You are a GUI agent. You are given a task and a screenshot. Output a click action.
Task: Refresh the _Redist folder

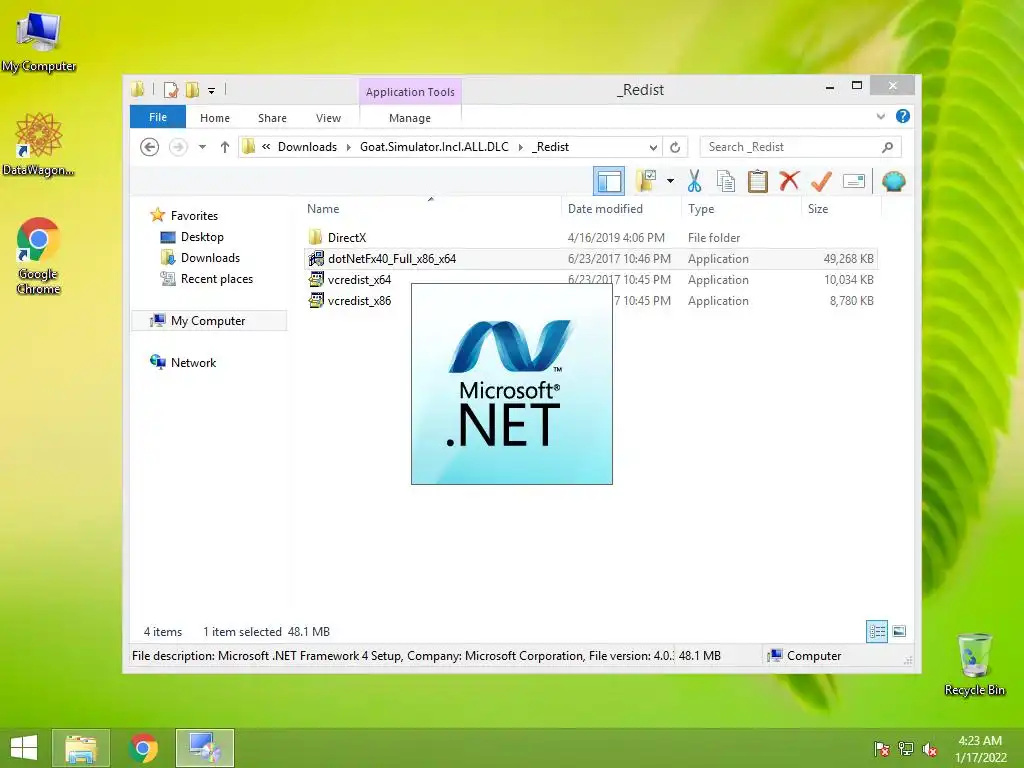pyautogui.click(x=675, y=147)
